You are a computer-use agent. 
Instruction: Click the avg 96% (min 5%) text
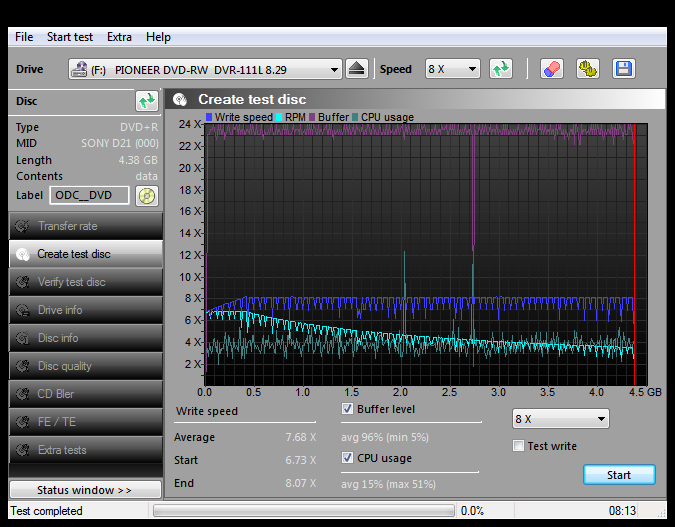(x=385, y=437)
